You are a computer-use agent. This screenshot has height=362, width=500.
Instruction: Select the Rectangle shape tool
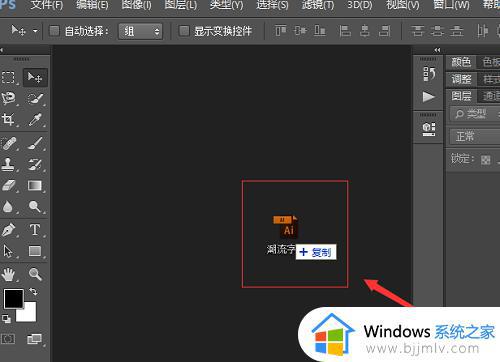point(35,251)
